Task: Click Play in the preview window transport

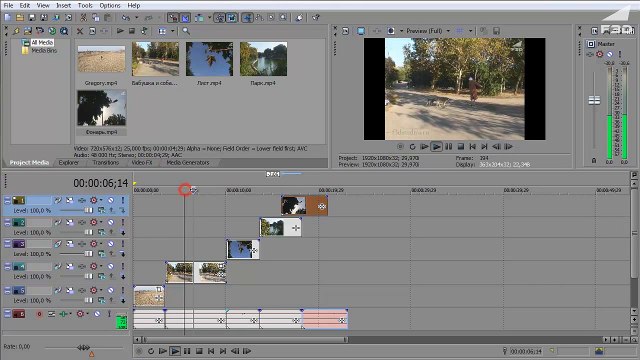Action: [436, 147]
